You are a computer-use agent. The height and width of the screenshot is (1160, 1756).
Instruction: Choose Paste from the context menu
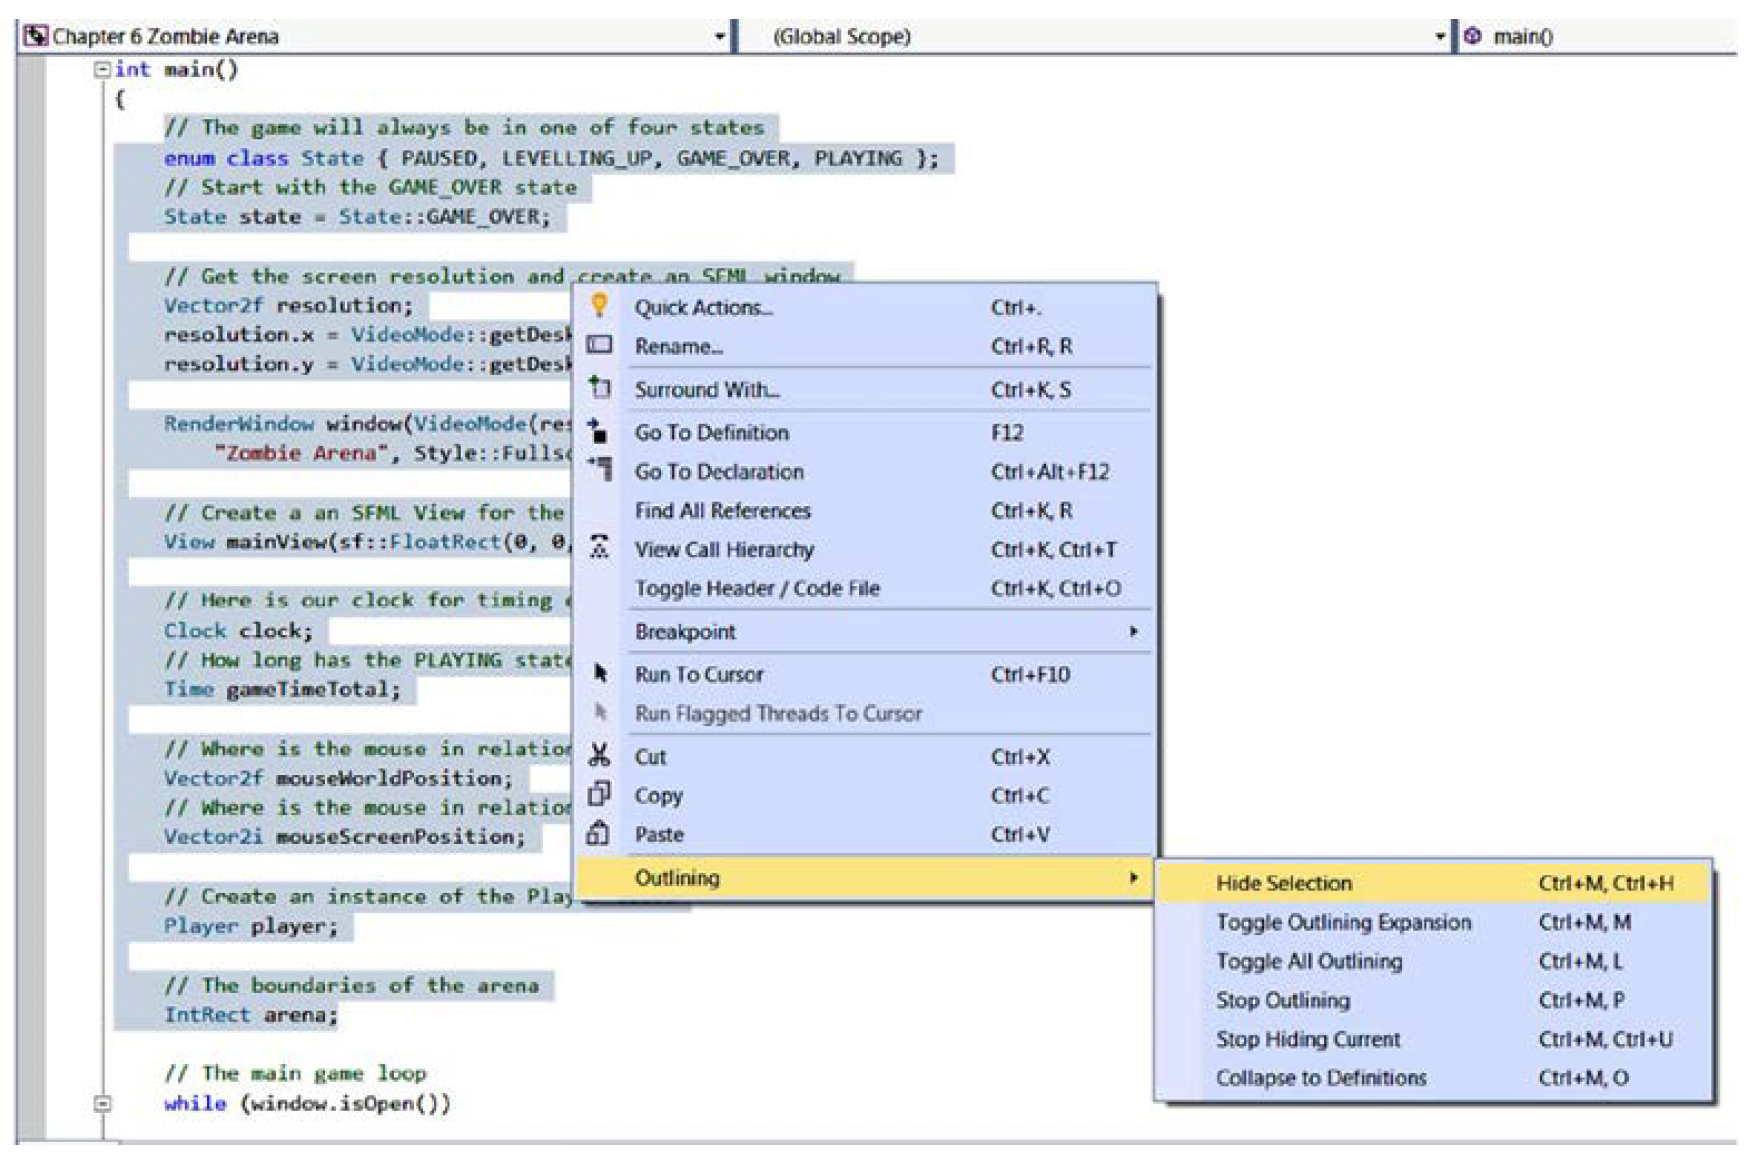point(867,834)
